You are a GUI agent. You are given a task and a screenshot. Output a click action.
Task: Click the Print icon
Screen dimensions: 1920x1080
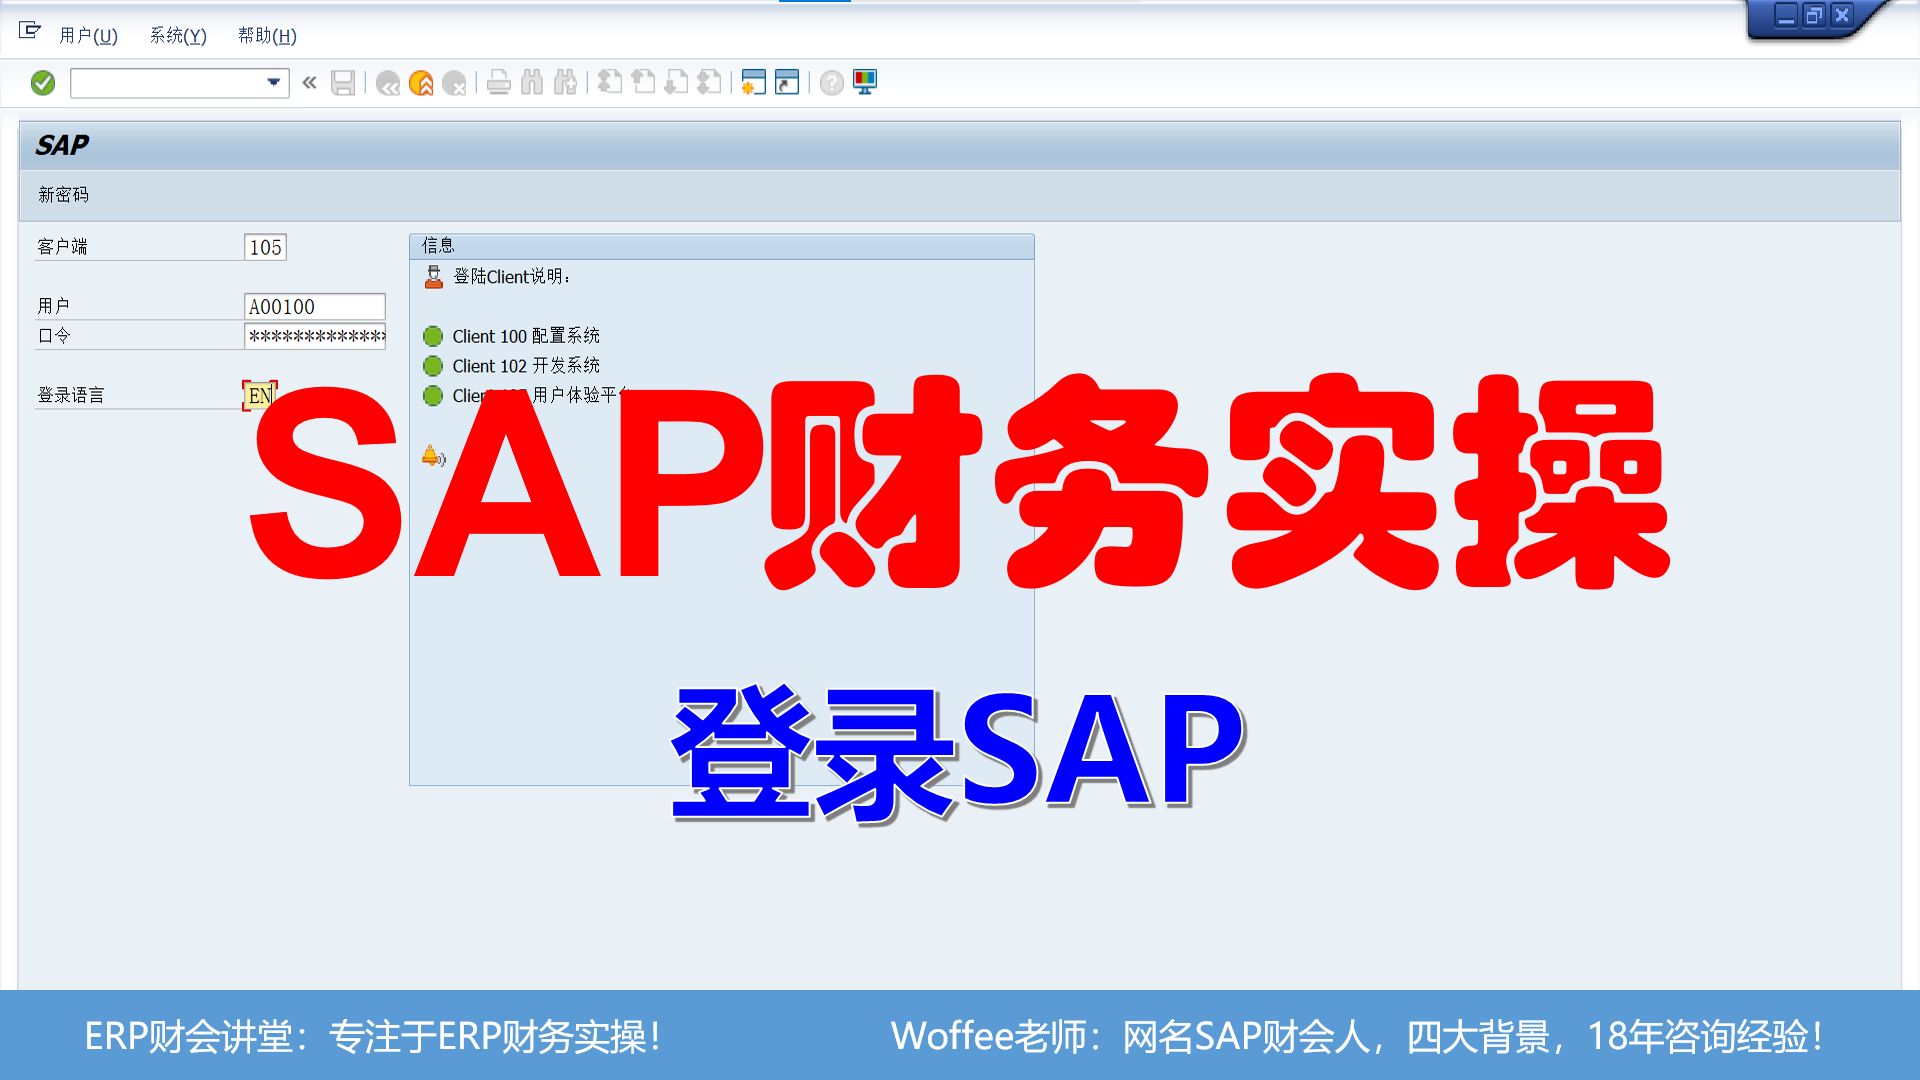tap(499, 83)
